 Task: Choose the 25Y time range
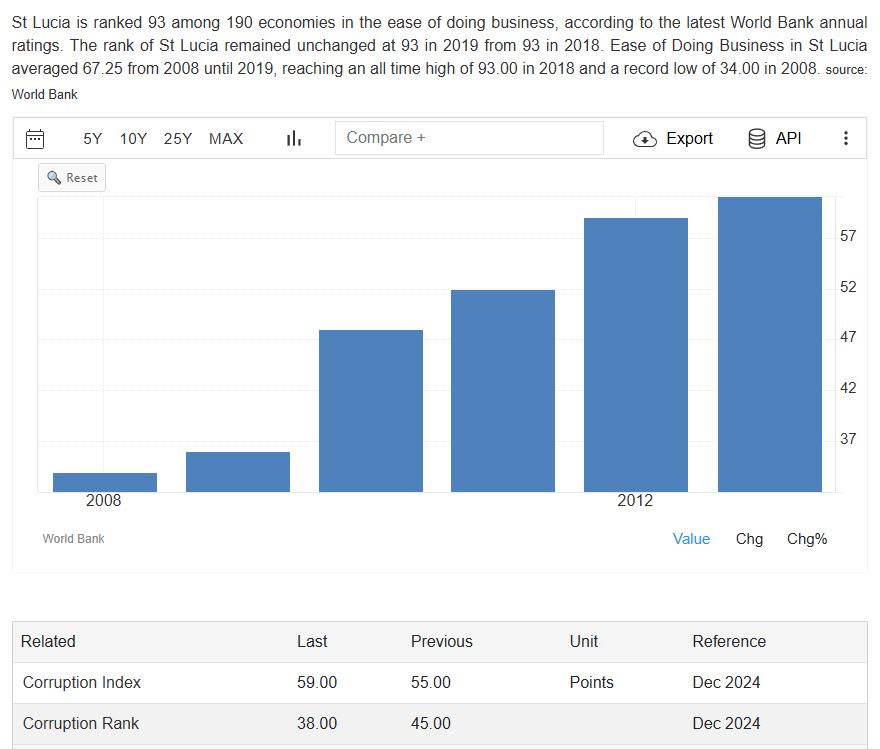point(178,138)
